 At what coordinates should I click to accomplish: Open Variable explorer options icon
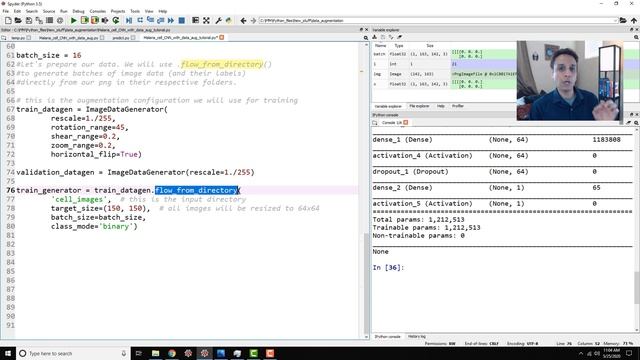pyautogui.click(x=636, y=37)
